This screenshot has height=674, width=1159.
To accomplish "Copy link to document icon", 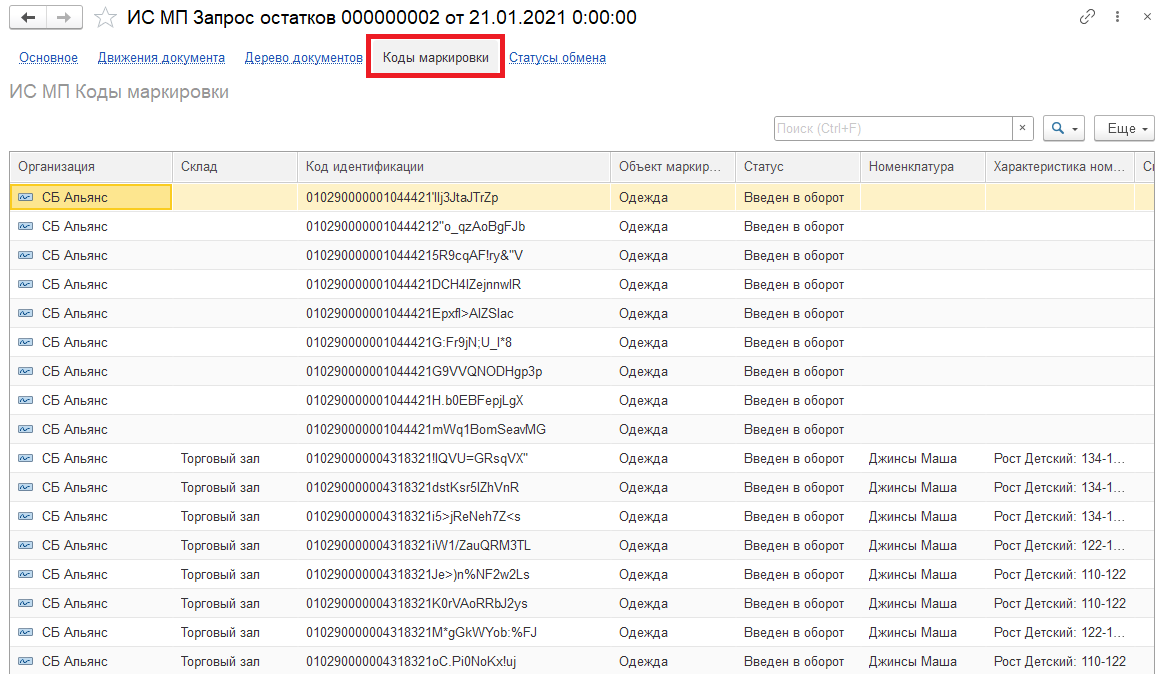I will click(1087, 18).
